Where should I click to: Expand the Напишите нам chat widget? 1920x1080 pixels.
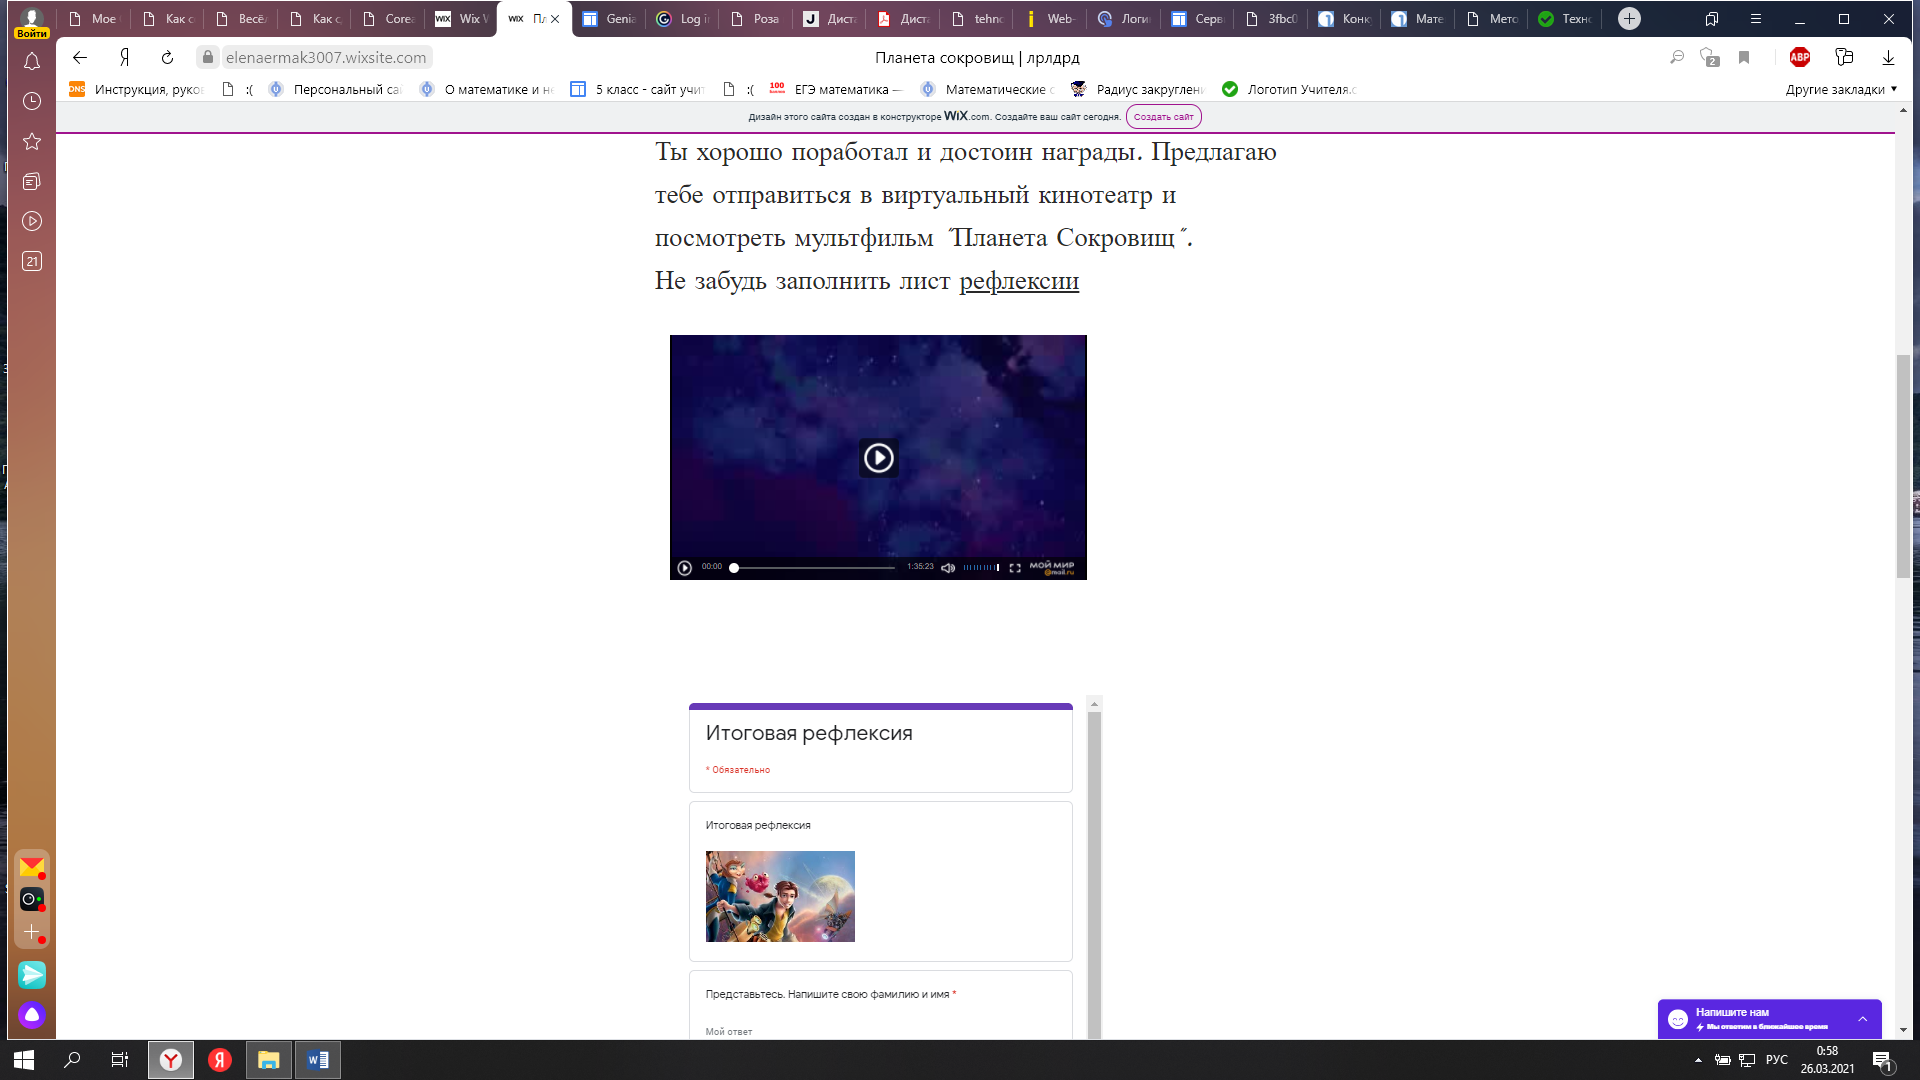1862,1019
